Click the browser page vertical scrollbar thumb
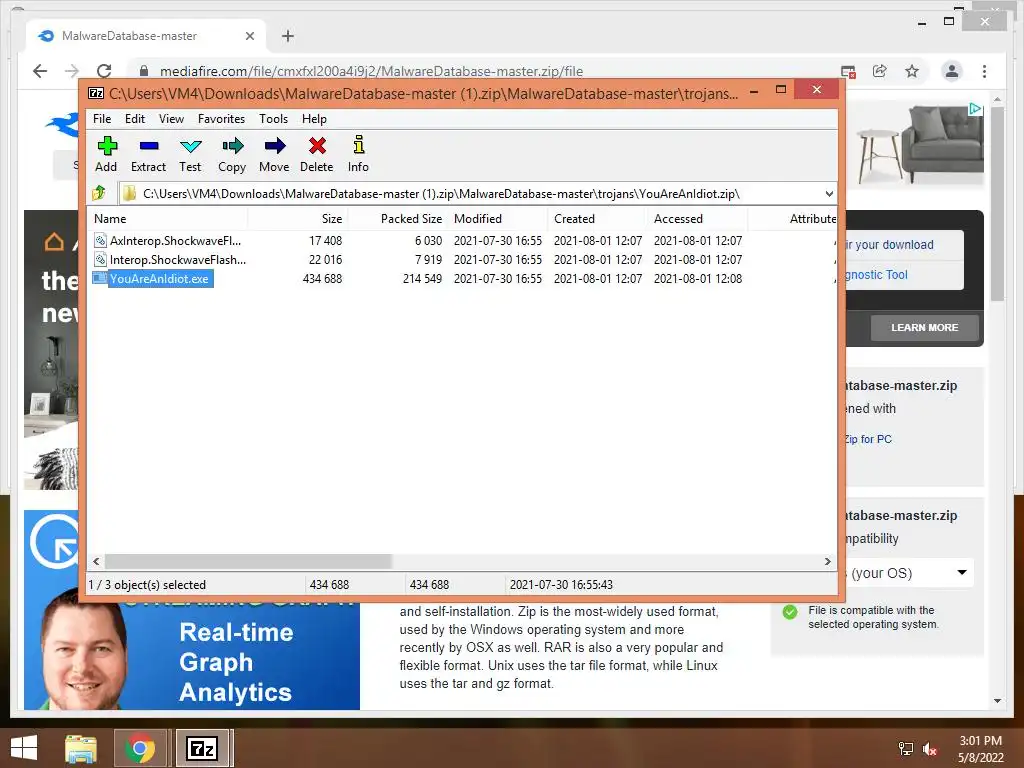Image resolution: width=1024 pixels, height=768 pixels. click(997, 203)
